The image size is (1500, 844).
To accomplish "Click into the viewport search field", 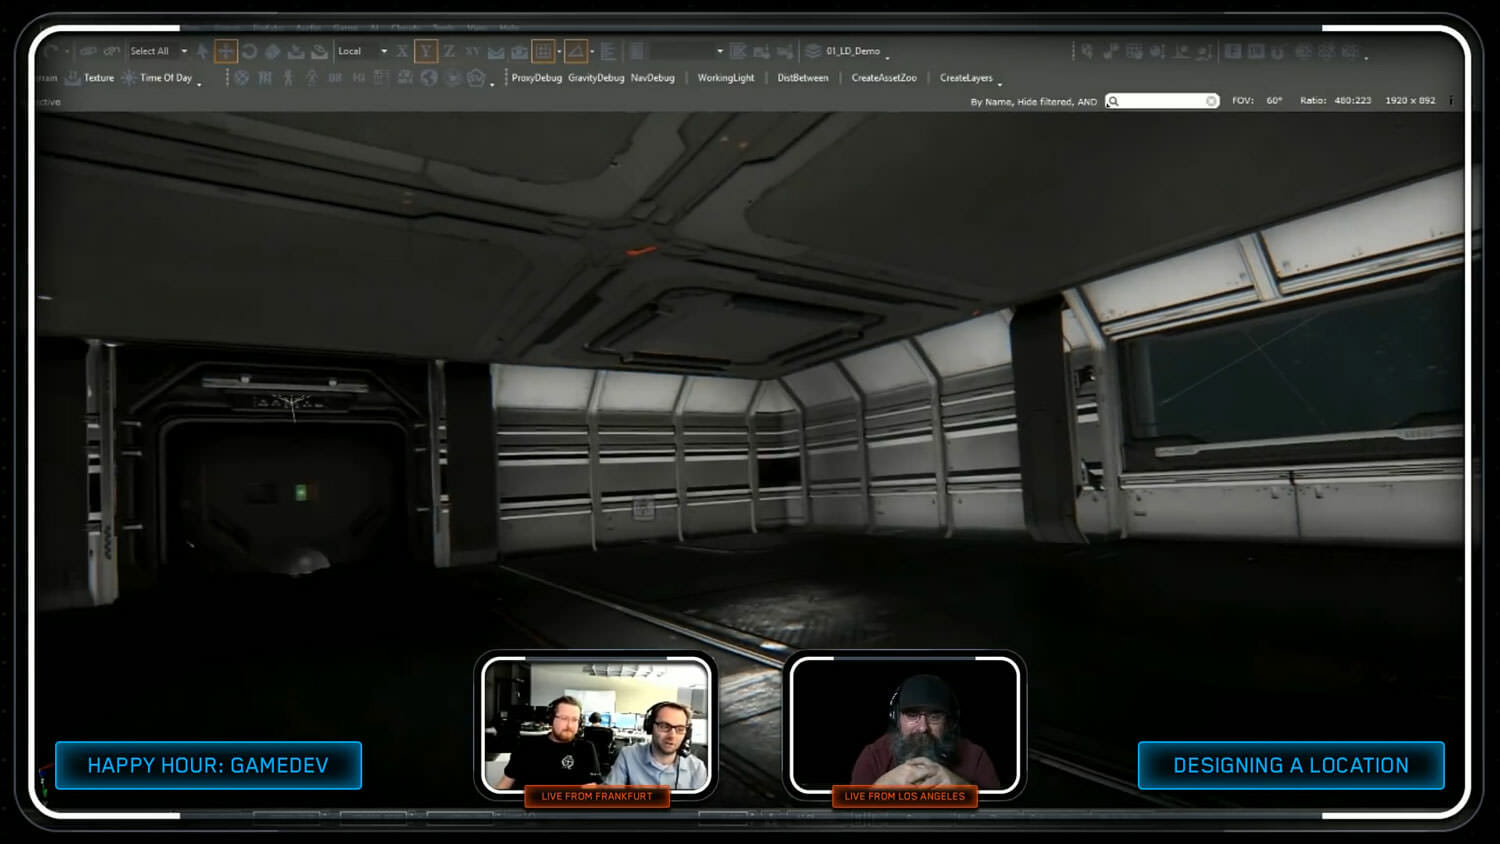I will pyautogui.click(x=1162, y=101).
